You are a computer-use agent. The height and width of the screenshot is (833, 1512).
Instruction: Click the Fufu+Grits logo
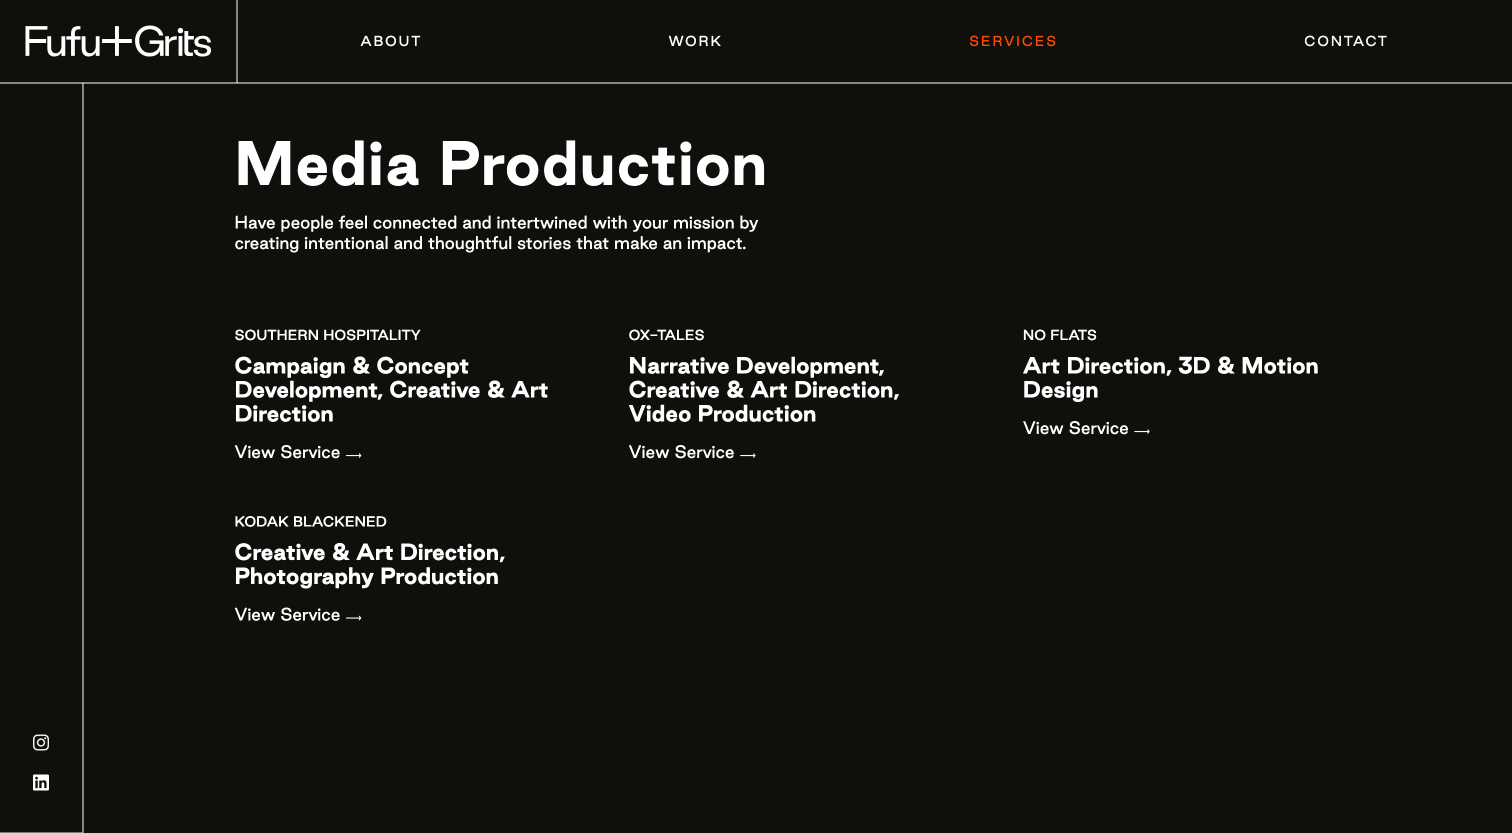(118, 41)
